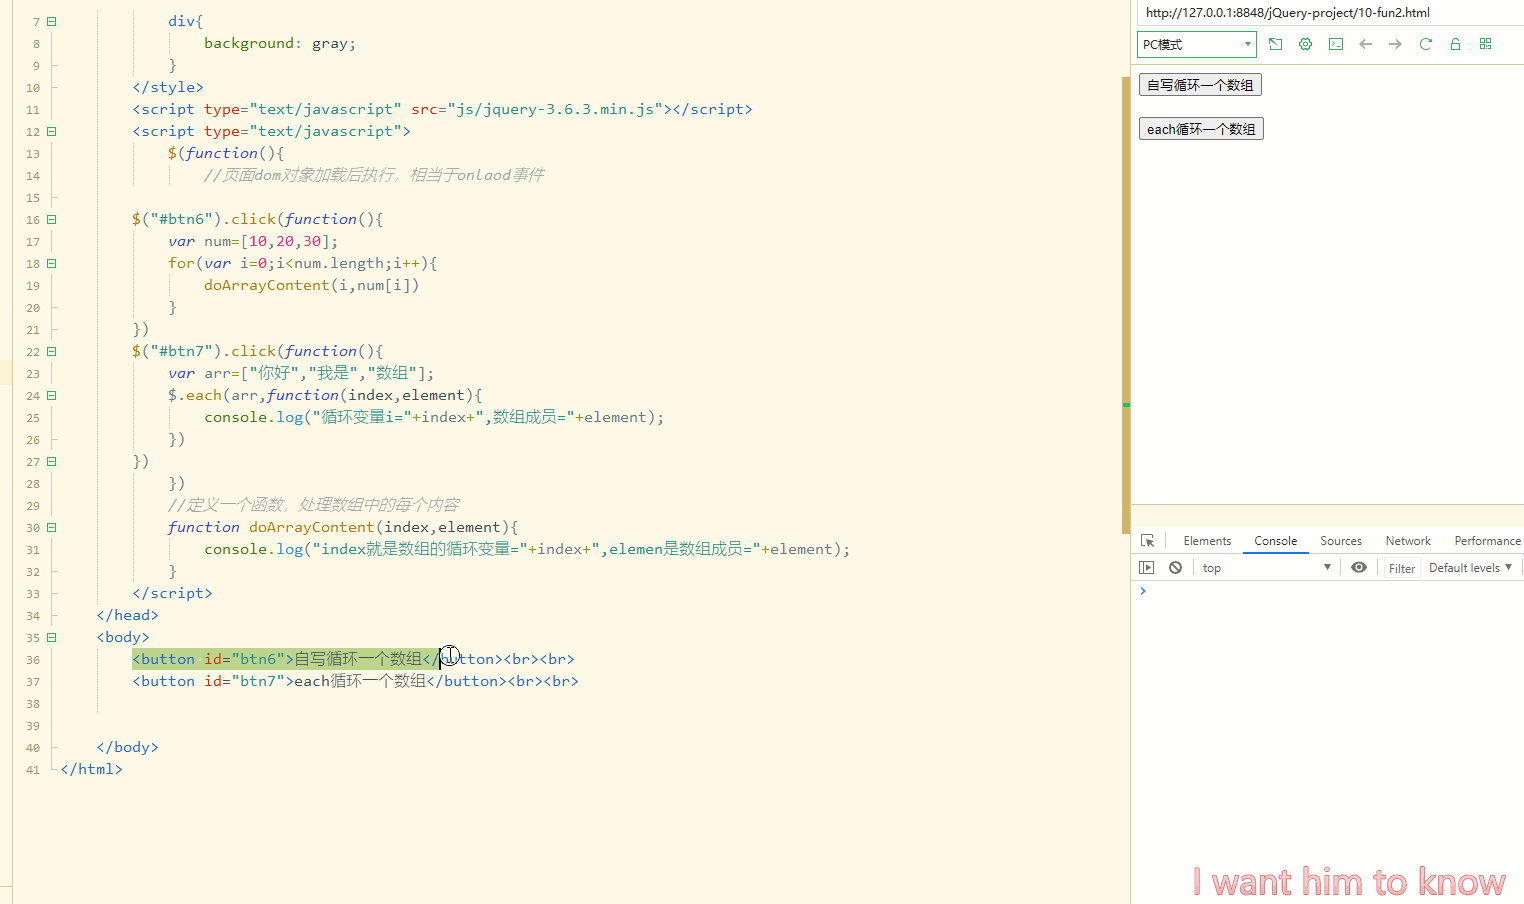Open the Performance tab

tap(1487, 541)
